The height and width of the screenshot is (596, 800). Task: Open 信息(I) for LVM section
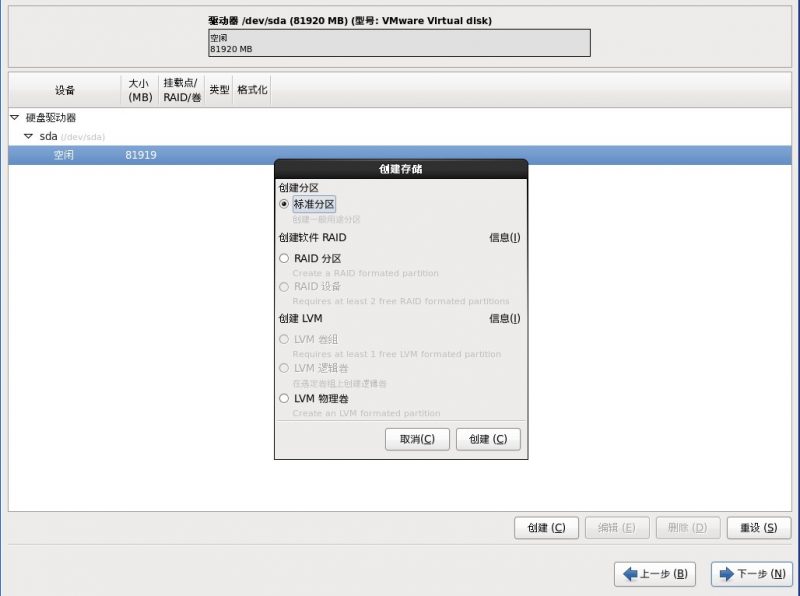505,318
